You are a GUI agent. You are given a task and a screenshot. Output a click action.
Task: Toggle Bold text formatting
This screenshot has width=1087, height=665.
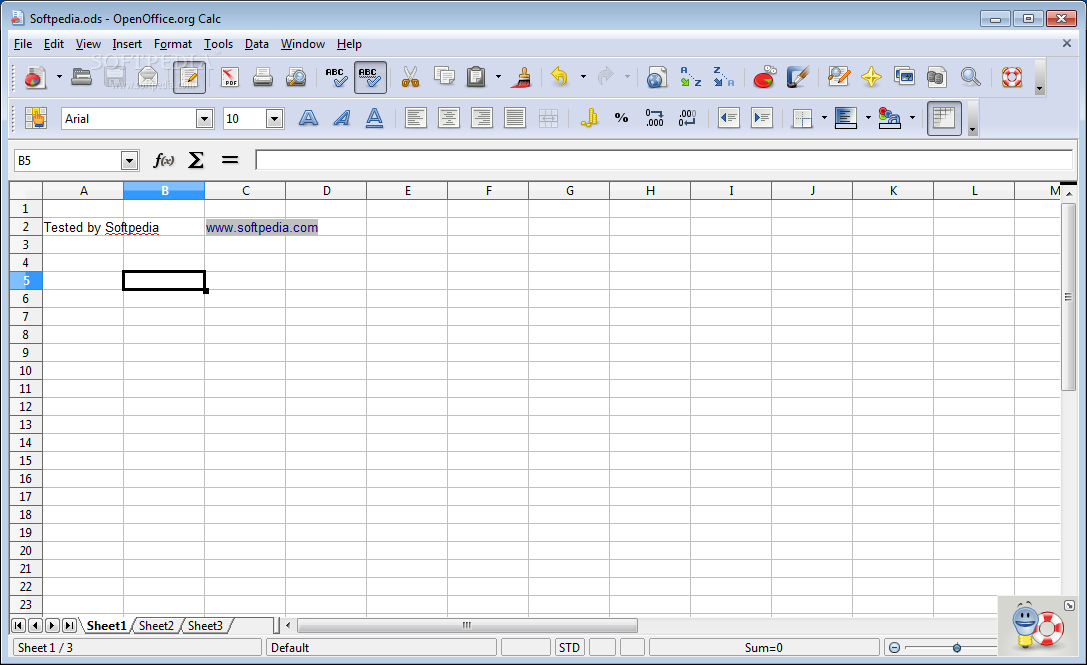[308, 119]
